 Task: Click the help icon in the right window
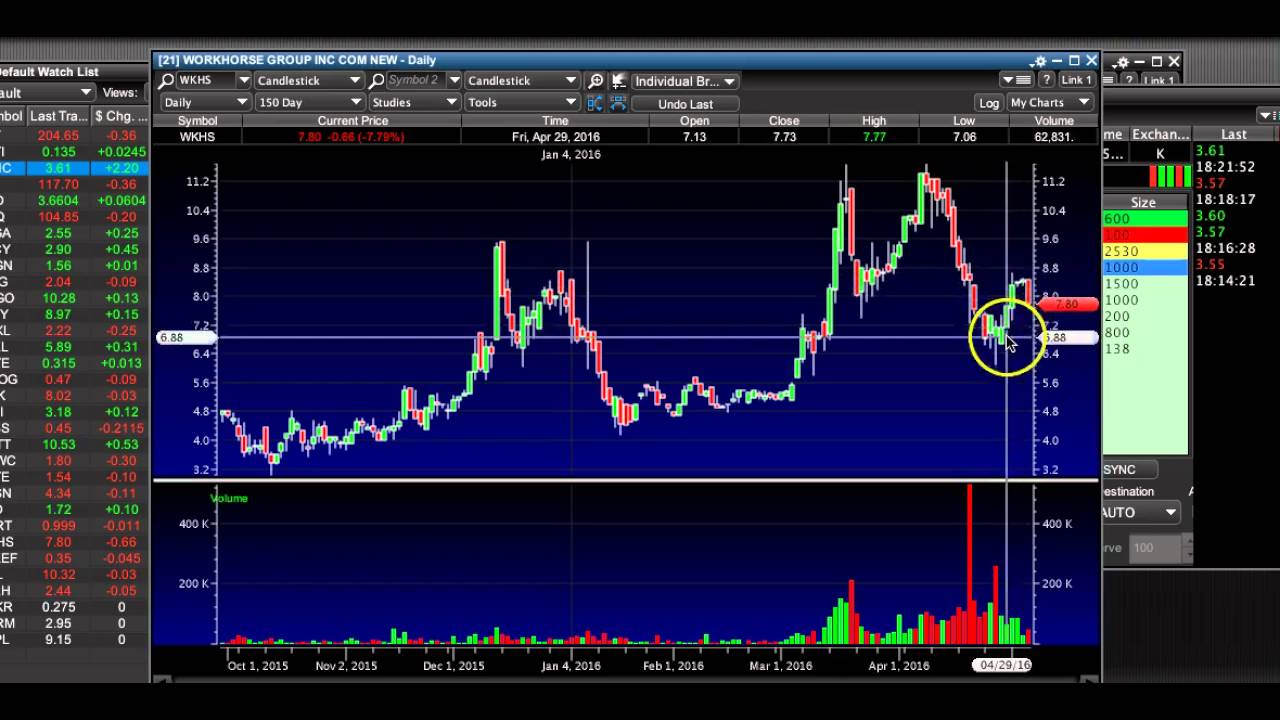pos(1128,80)
